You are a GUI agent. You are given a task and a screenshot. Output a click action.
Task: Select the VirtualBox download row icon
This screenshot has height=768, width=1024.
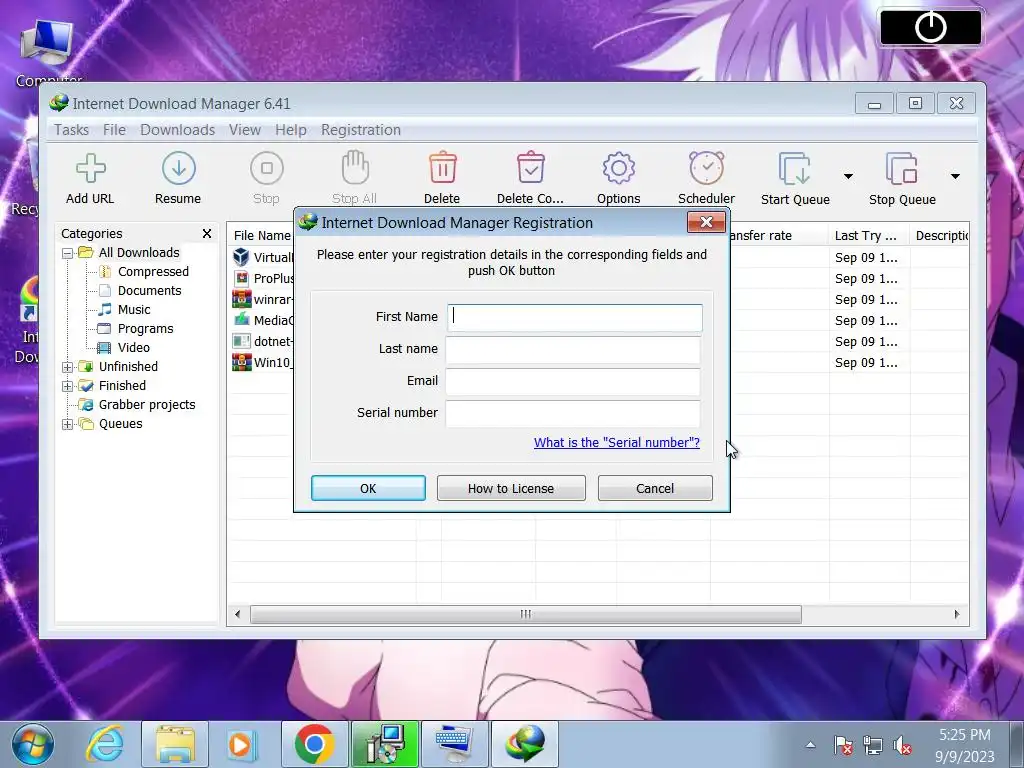242,257
